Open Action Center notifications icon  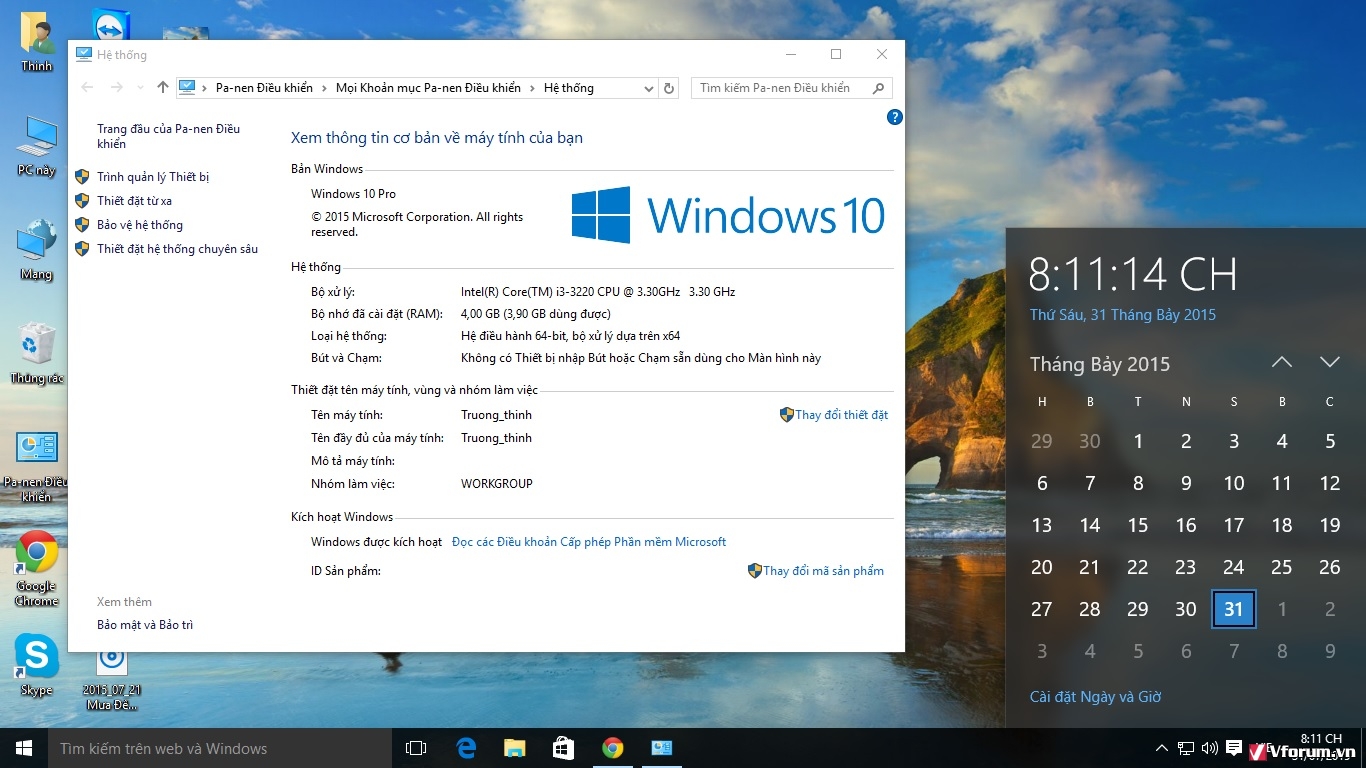pyautogui.click(x=1234, y=748)
